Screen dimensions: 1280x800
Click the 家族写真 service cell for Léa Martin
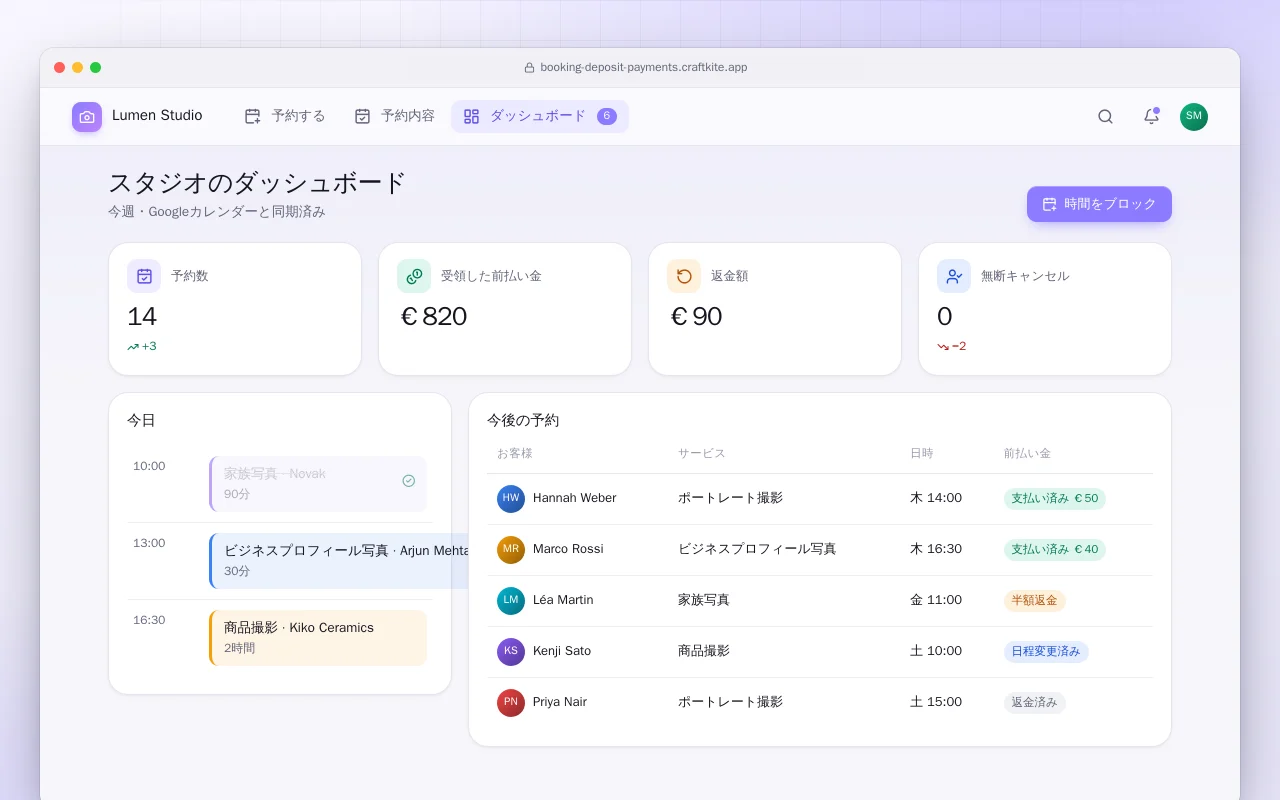tap(704, 600)
